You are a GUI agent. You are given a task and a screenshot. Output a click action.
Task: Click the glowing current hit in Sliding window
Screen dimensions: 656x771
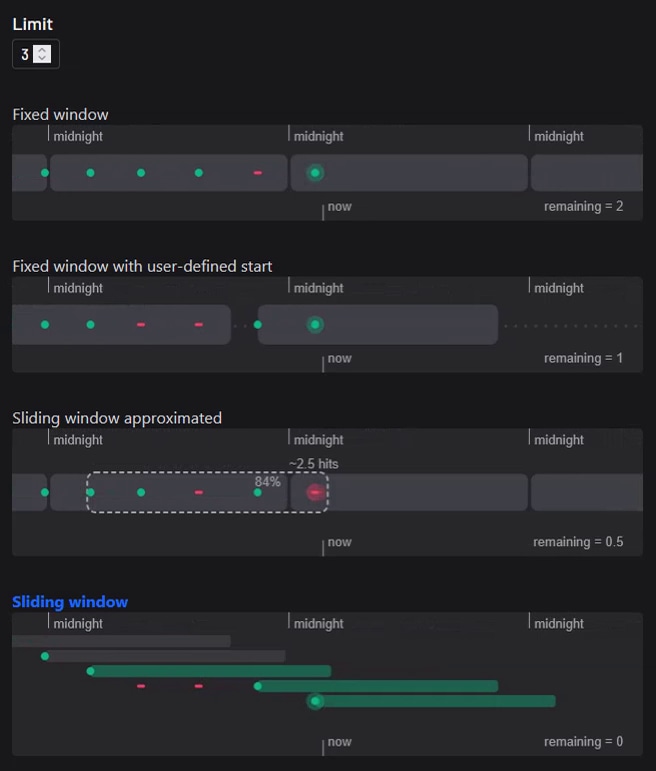(x=316, y=701)
